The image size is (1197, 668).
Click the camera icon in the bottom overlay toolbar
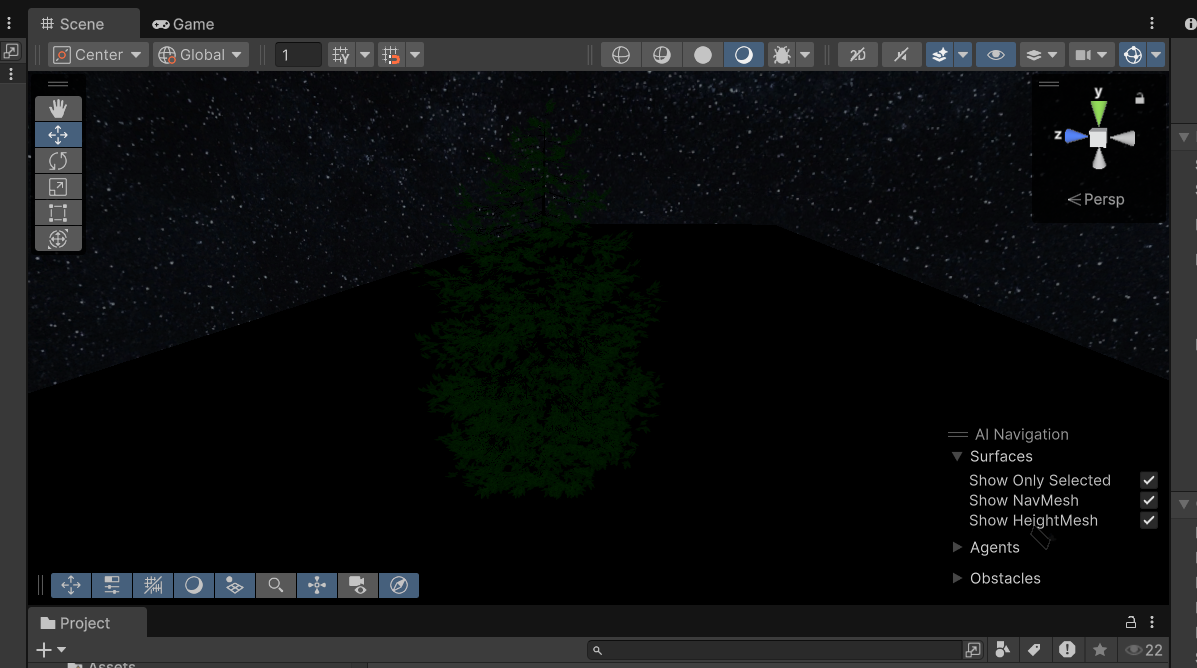point(358,585)
